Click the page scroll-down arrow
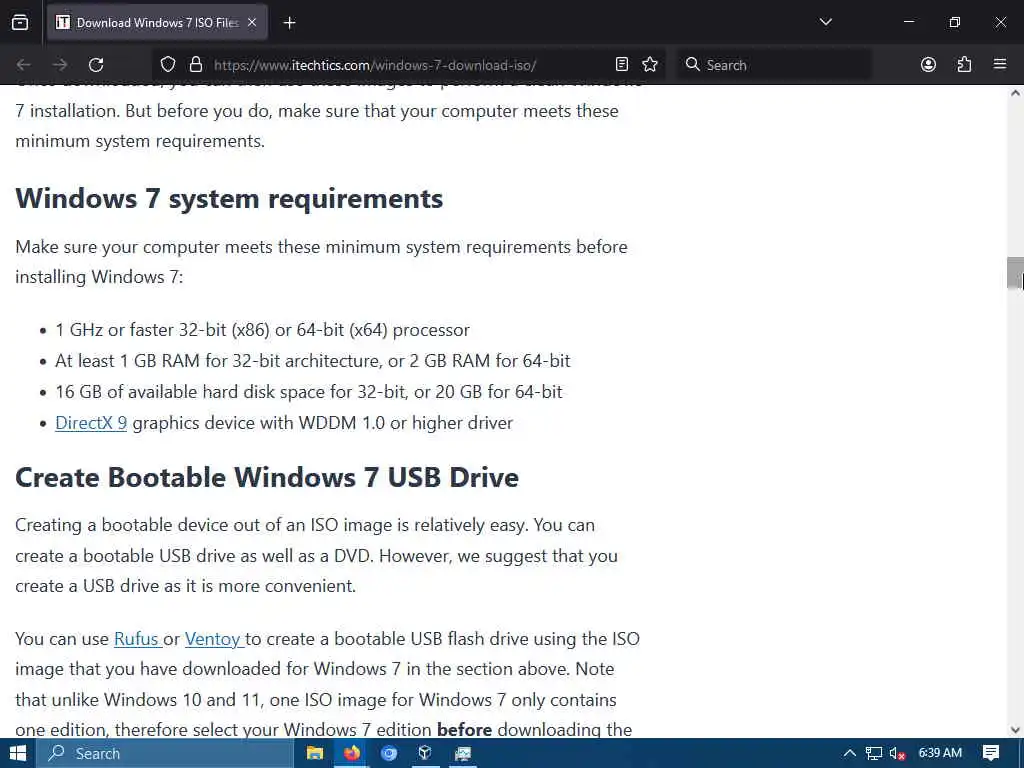The width and height of the screenshot is (1024, 768). tap(1015, 730)
